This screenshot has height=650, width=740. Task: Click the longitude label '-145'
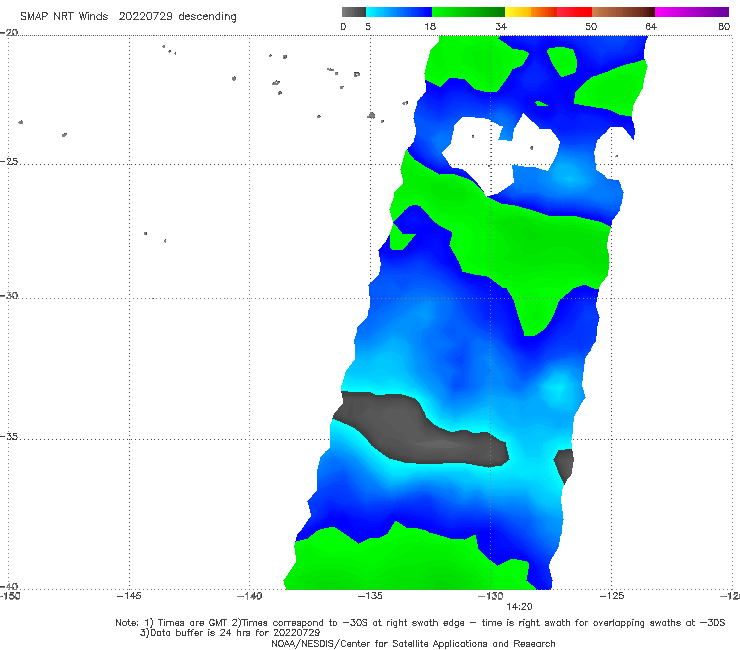click(129, 596)
